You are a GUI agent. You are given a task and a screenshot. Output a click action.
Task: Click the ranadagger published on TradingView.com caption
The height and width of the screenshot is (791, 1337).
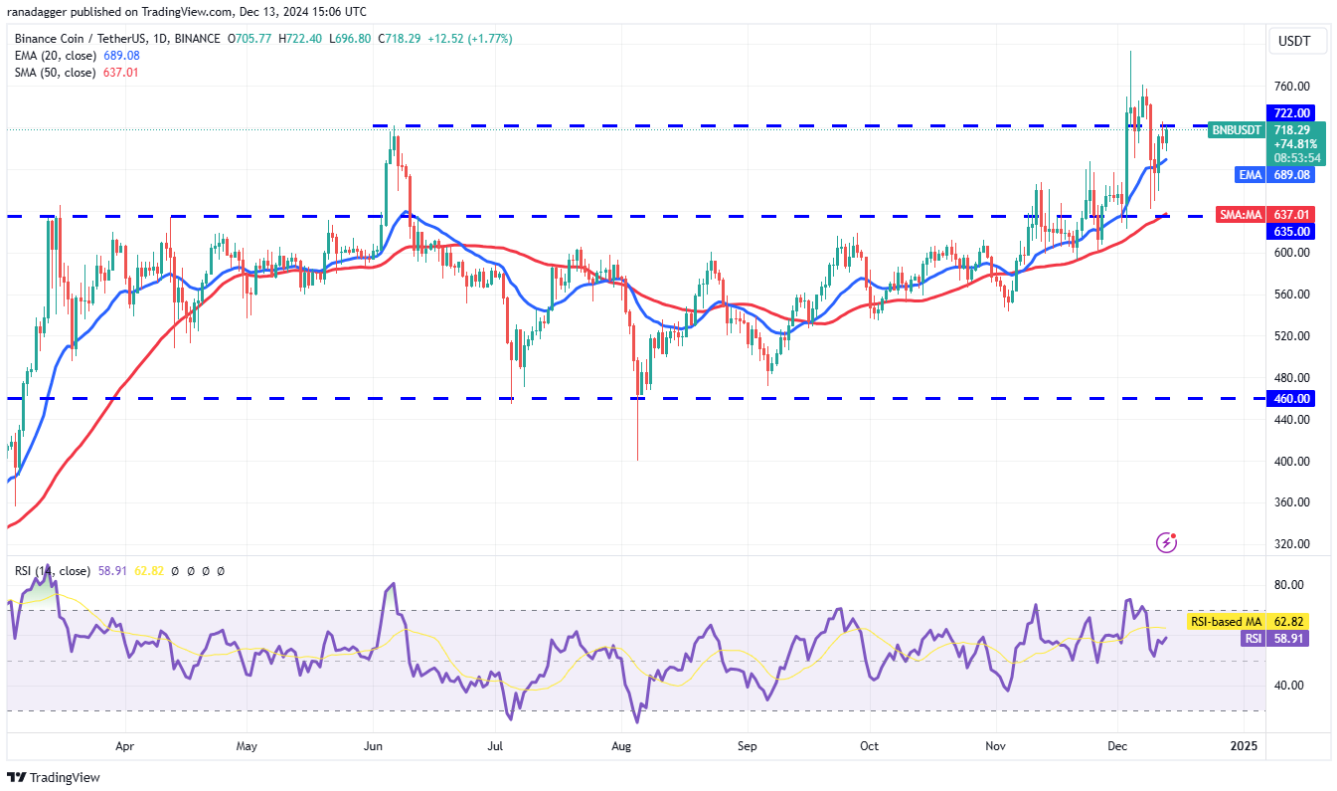187,12
